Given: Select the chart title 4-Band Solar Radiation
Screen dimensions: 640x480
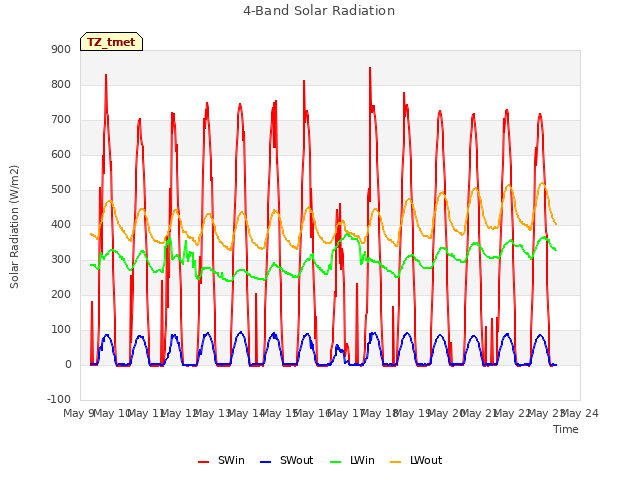Looking at the screenshot, I should tap(319, 11).
